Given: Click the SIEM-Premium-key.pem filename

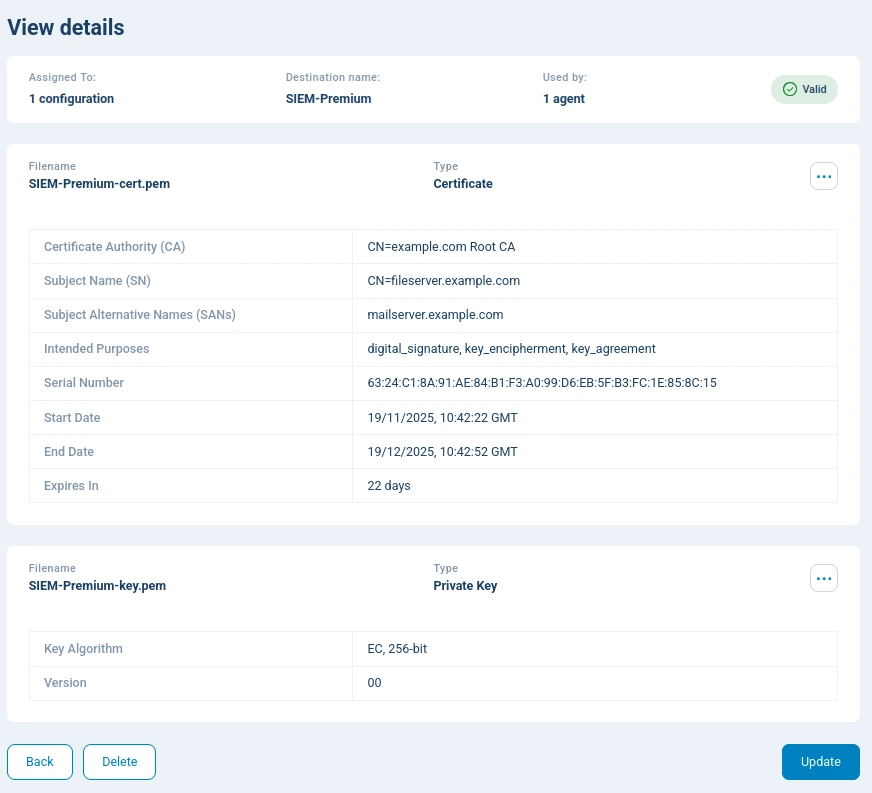Looking at the screenshot, I should 97,586.
